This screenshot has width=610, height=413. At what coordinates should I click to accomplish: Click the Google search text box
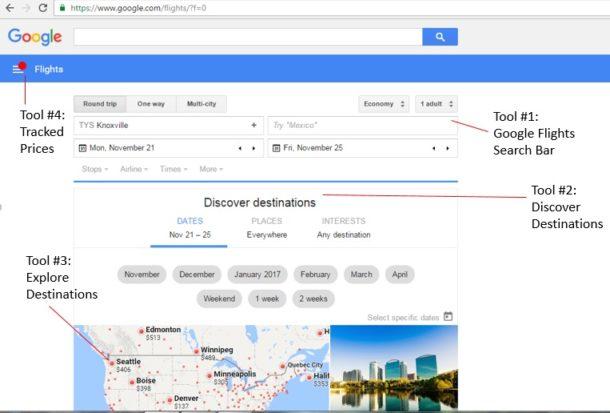click(248, 37)
